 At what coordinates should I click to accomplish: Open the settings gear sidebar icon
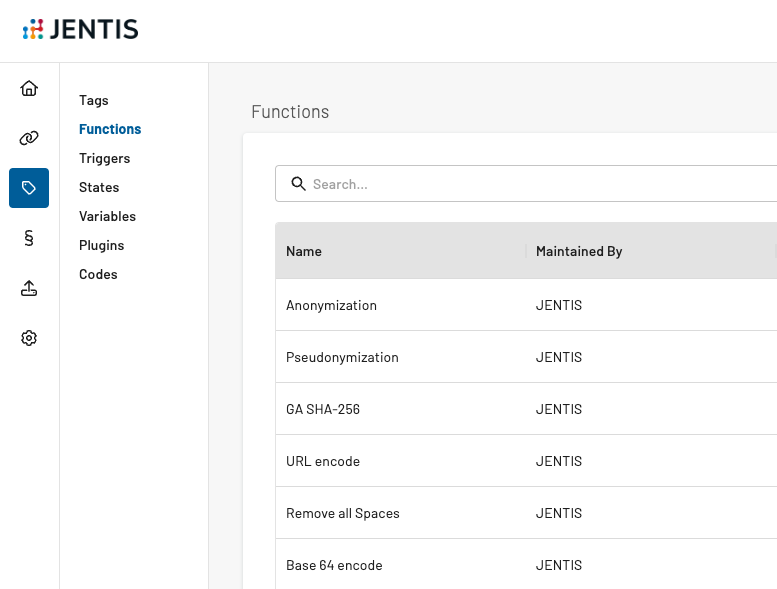[29, 338]
